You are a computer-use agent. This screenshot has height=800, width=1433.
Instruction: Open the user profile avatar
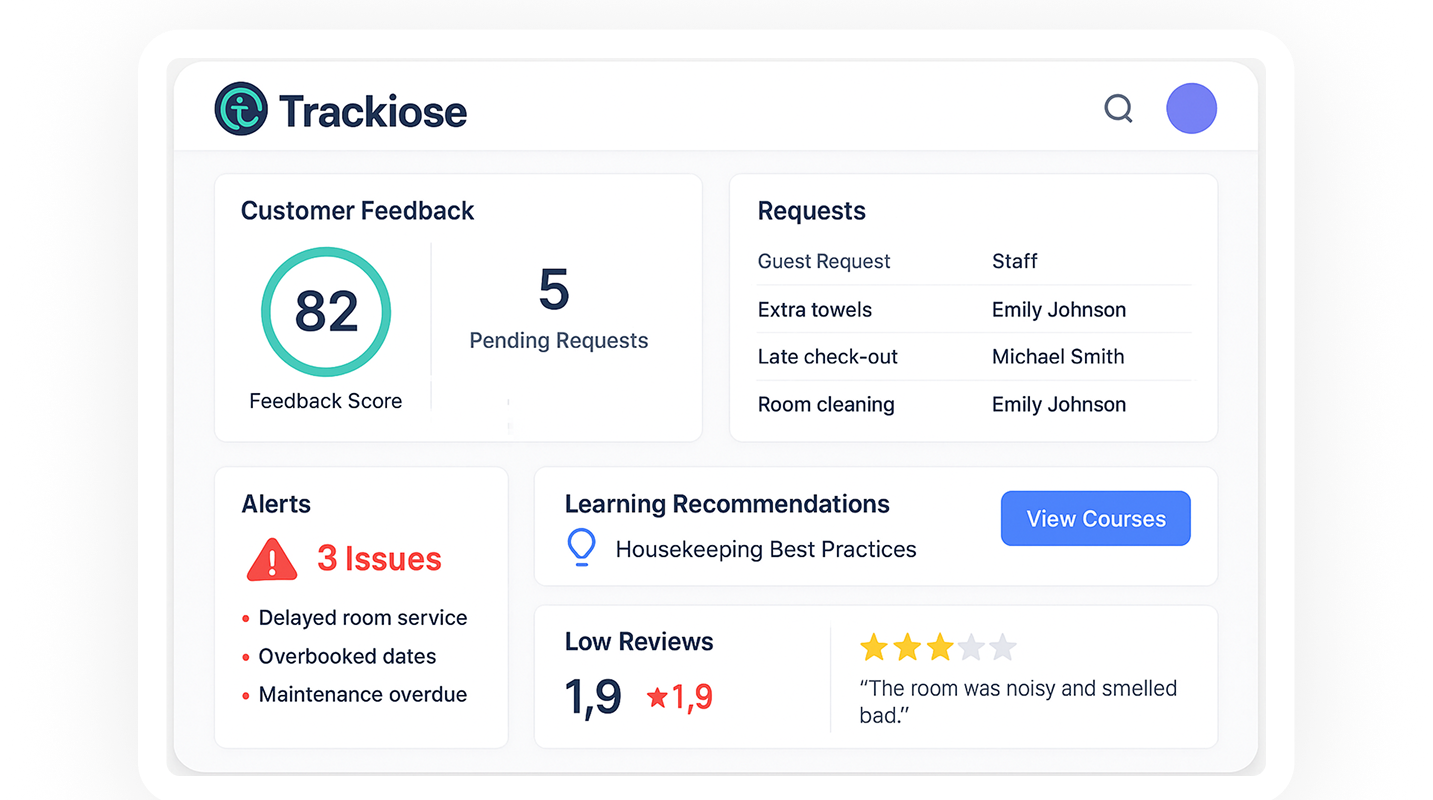coord(1191,109)
